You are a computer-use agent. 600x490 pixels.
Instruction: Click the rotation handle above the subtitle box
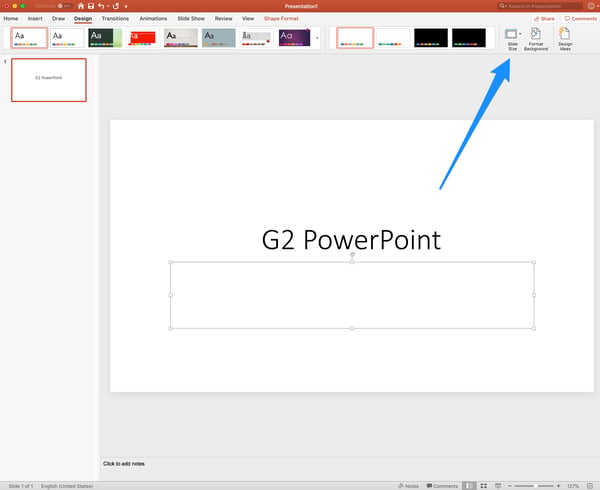pos(352,254)
